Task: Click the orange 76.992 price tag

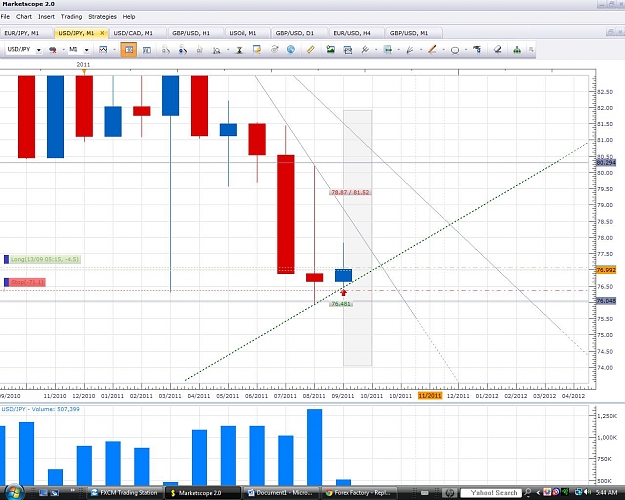Action: coord(606,270)
